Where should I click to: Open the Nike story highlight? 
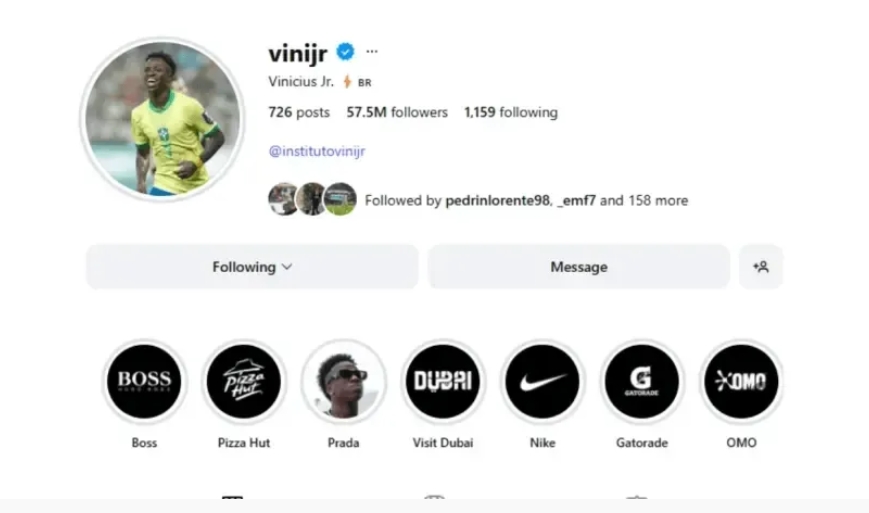pos(542,381)
